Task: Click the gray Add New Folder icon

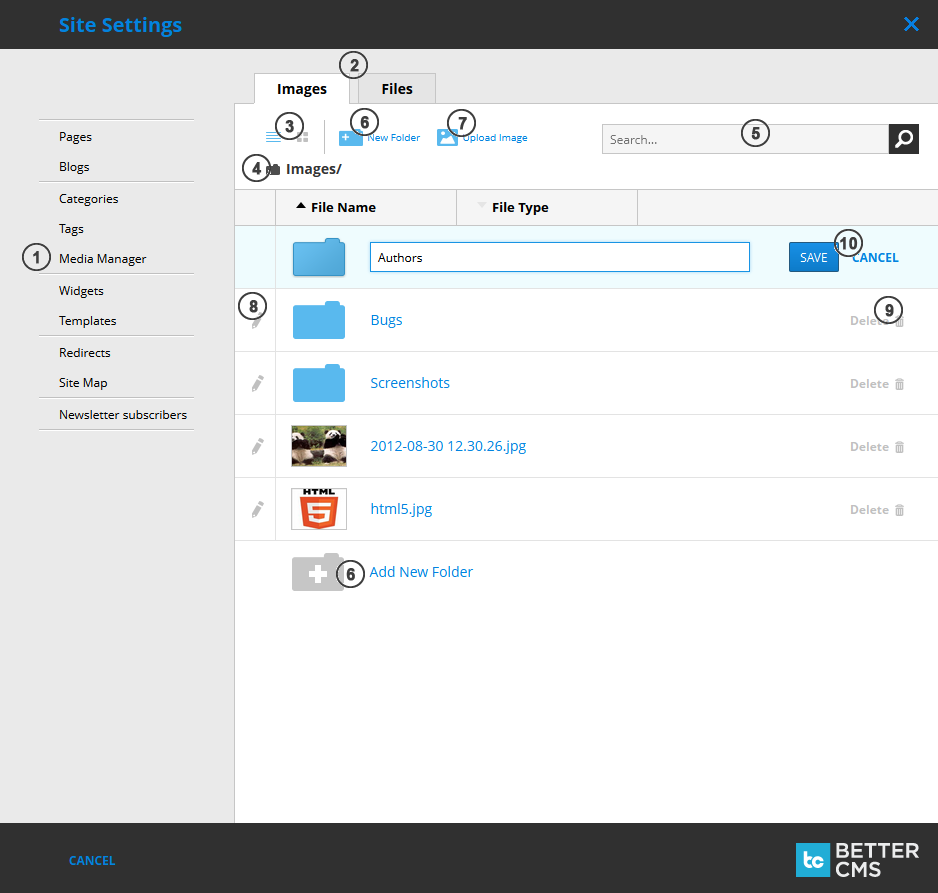Action: [317, 573]
